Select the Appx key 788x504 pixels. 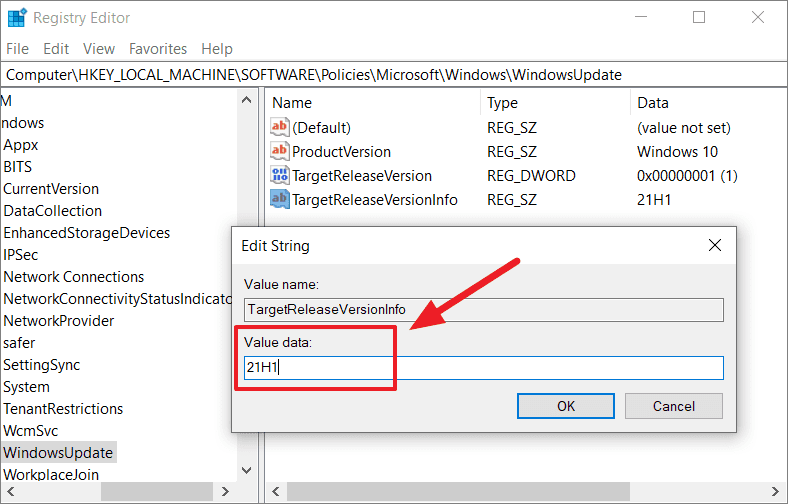tap(21, 145)
